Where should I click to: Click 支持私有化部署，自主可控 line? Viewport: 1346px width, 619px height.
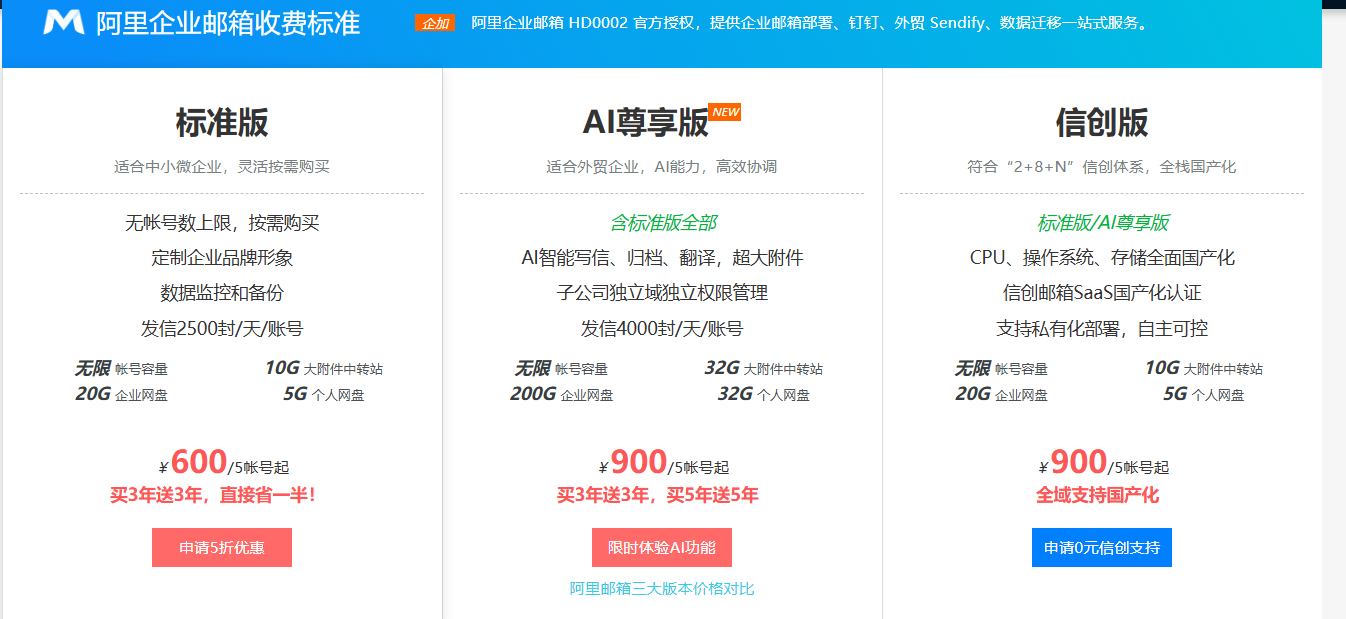pyautogui.click(x=1102, y=329)
